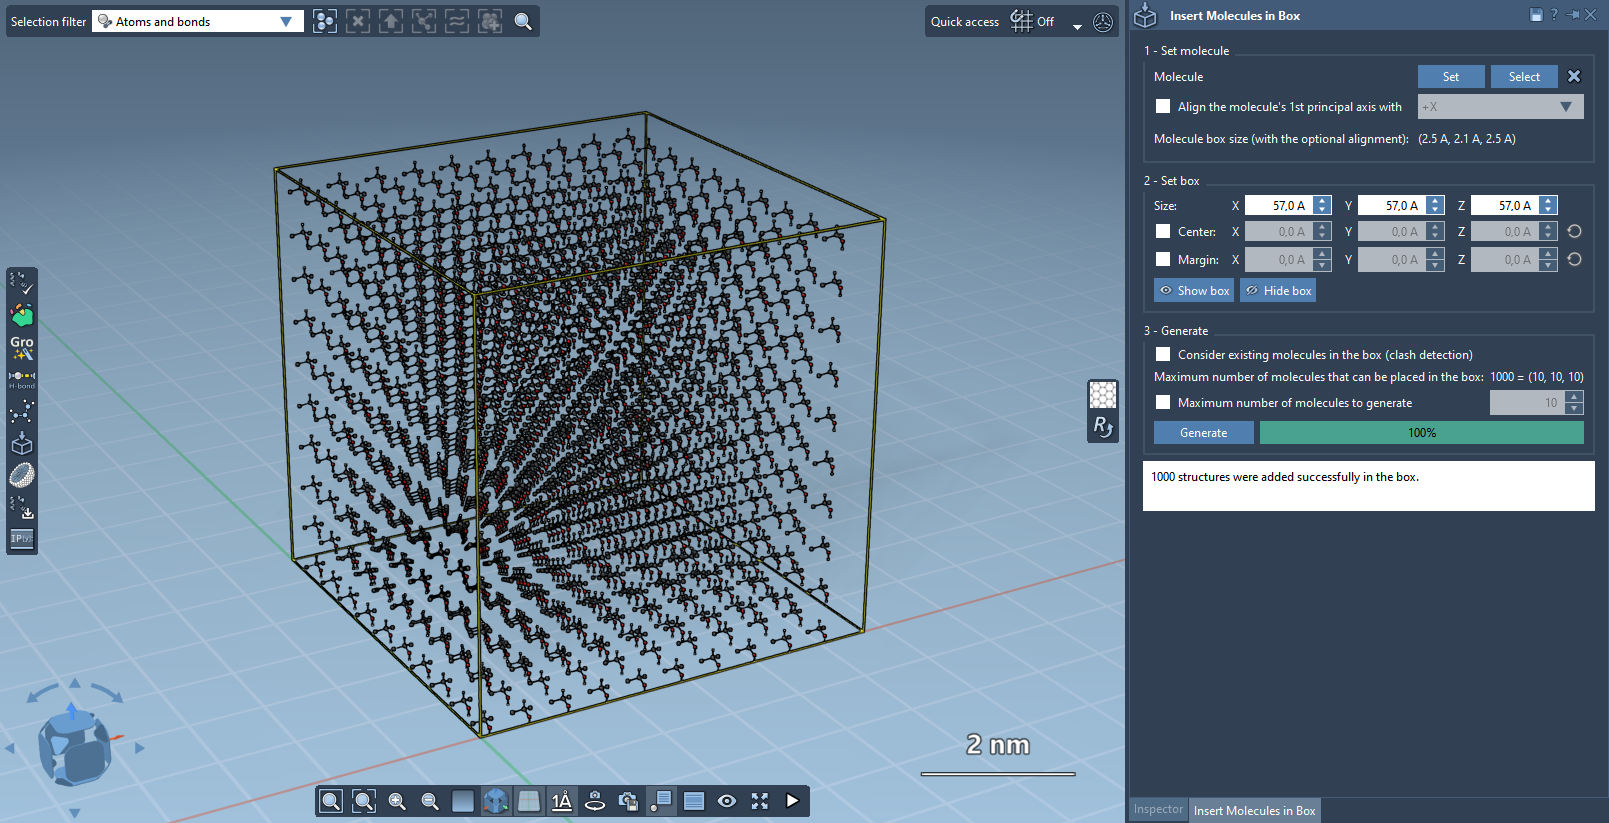1609x823 pixels.
Task: Open the Gro wizard tool
Action: tap(21, 346)
